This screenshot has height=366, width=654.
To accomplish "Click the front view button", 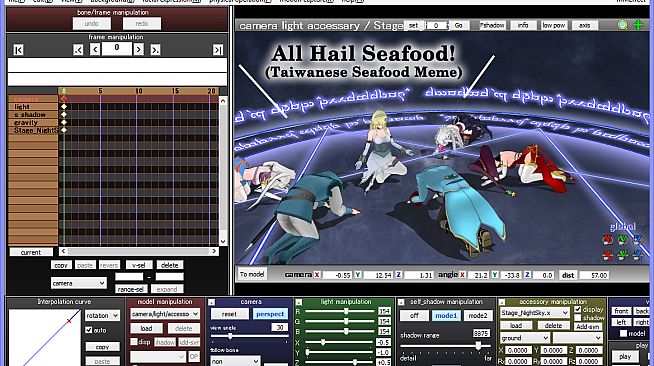I will click(x=621, y=311).
